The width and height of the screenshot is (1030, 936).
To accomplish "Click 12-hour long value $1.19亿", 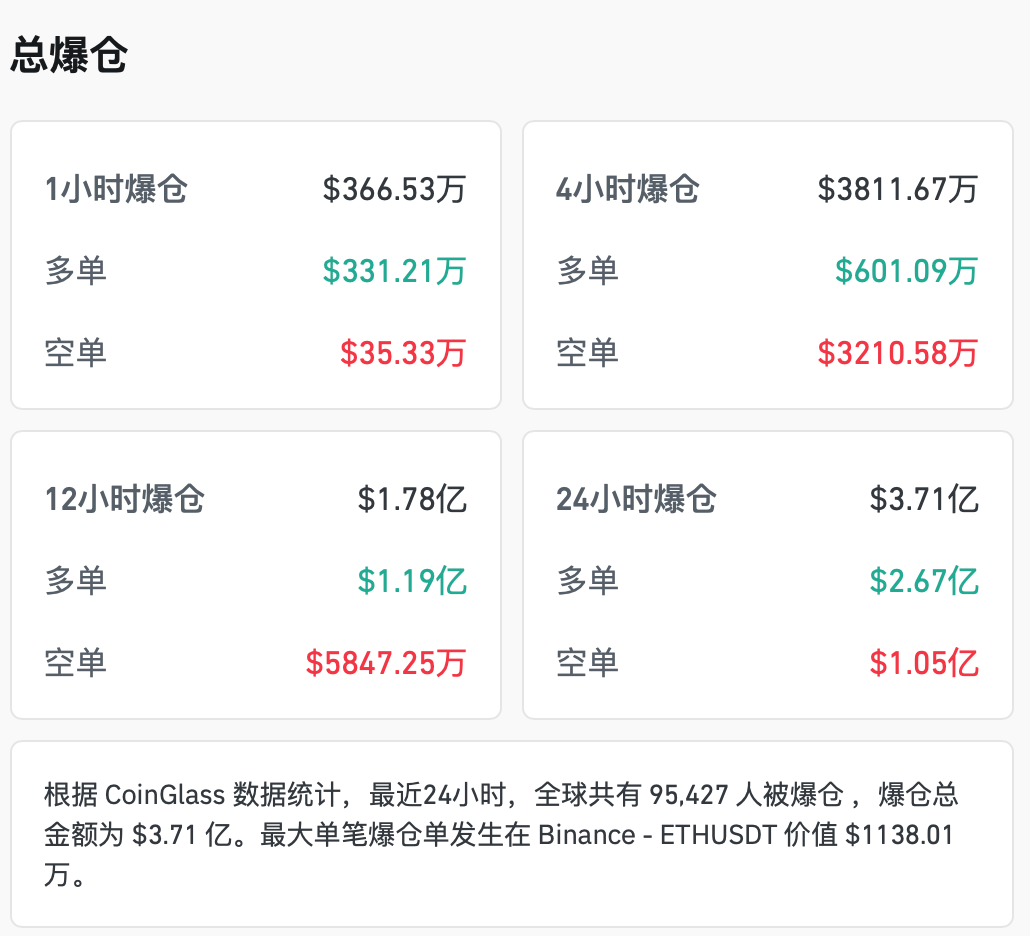I will (x=412, y=581).
